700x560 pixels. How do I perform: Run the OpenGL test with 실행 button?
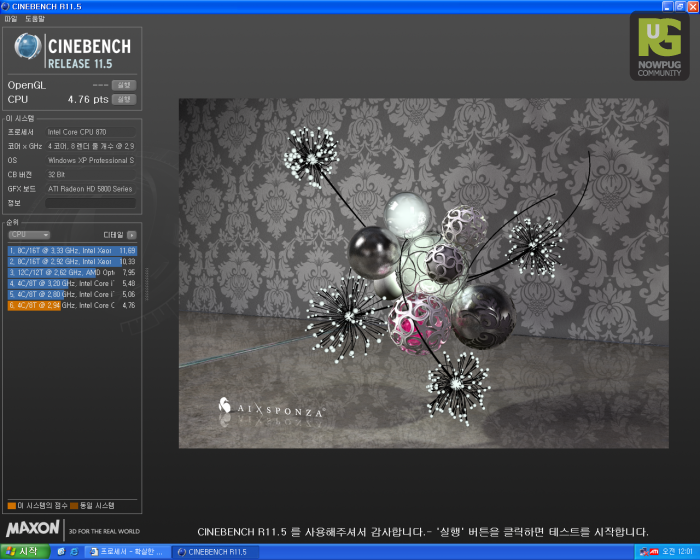[124, 85]
